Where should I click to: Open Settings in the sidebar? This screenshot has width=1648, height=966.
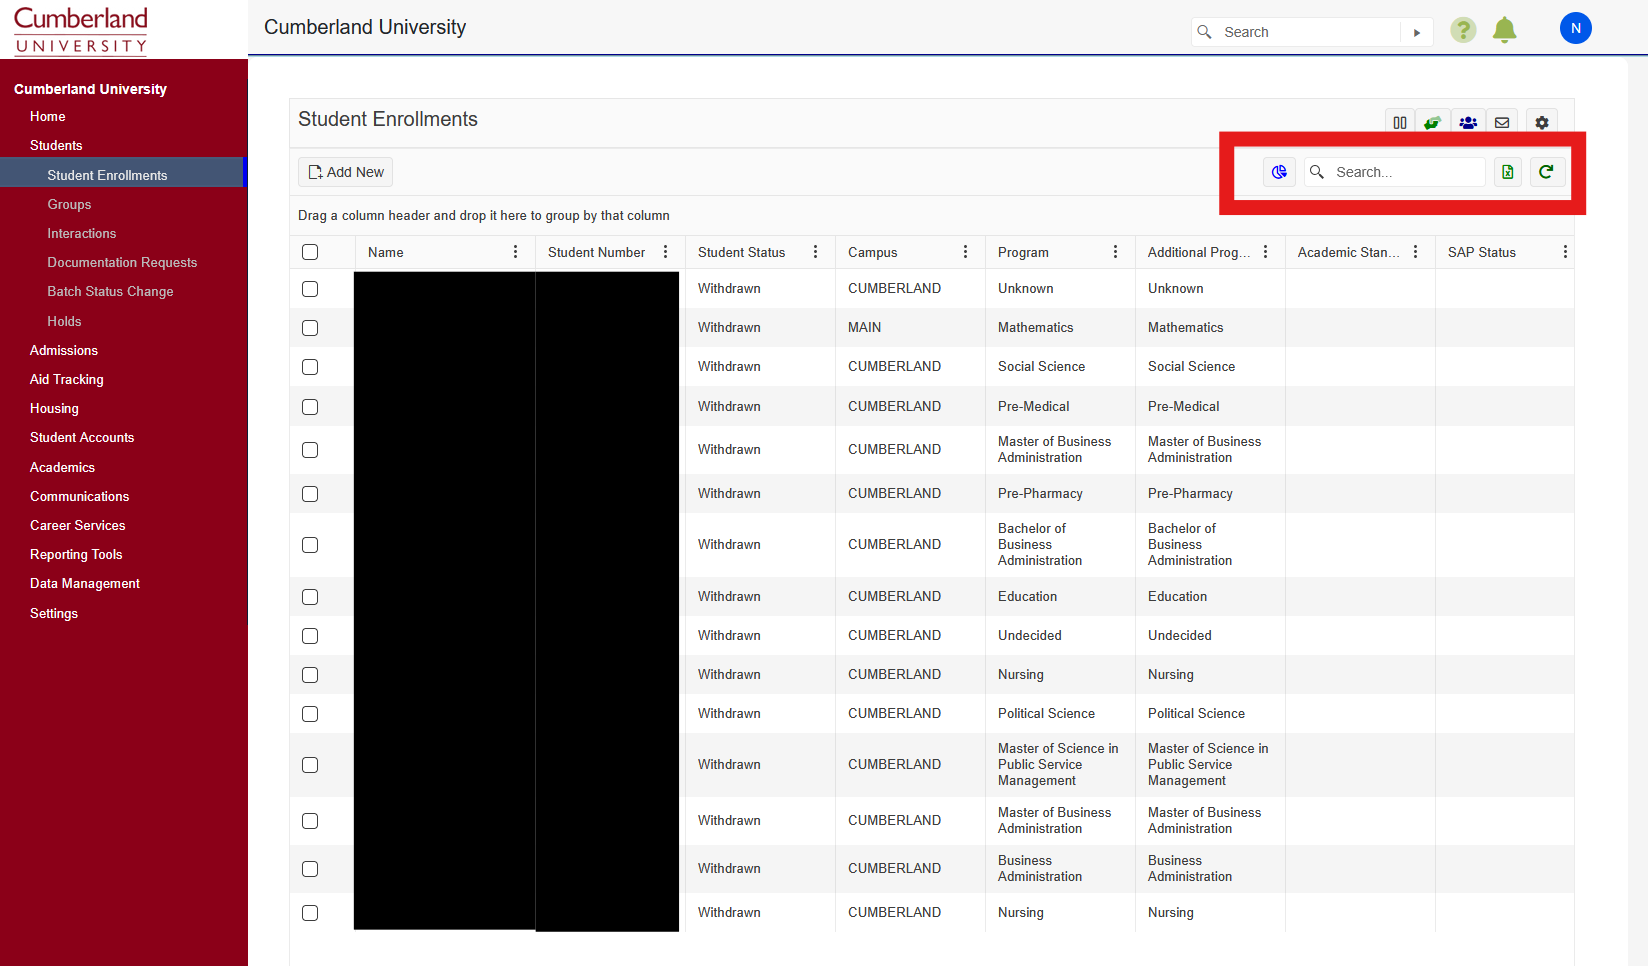(54, 613)
